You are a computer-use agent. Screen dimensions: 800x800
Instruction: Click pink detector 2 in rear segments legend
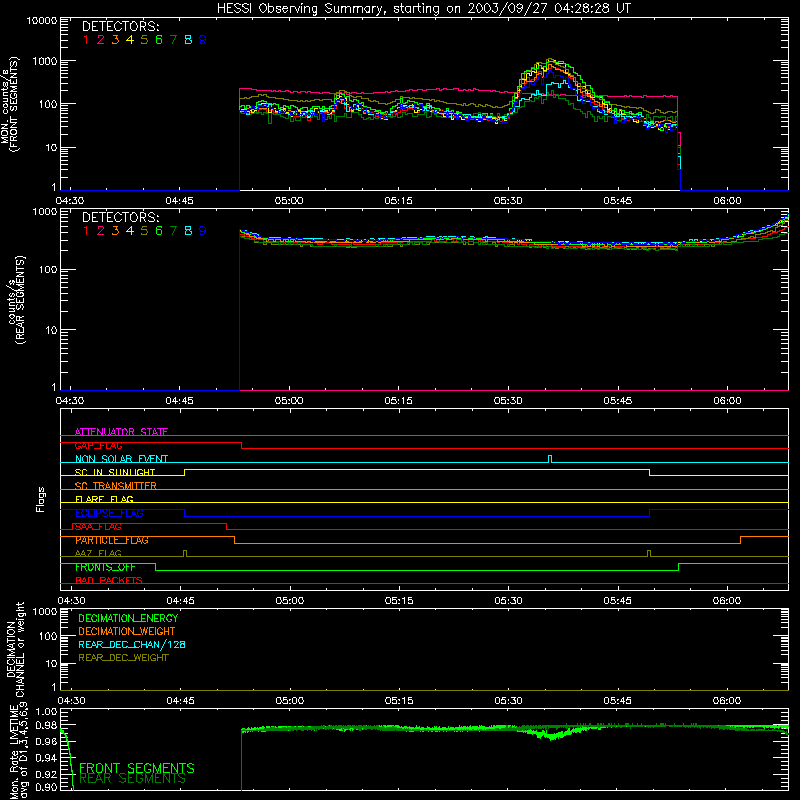tap(101, 231)
